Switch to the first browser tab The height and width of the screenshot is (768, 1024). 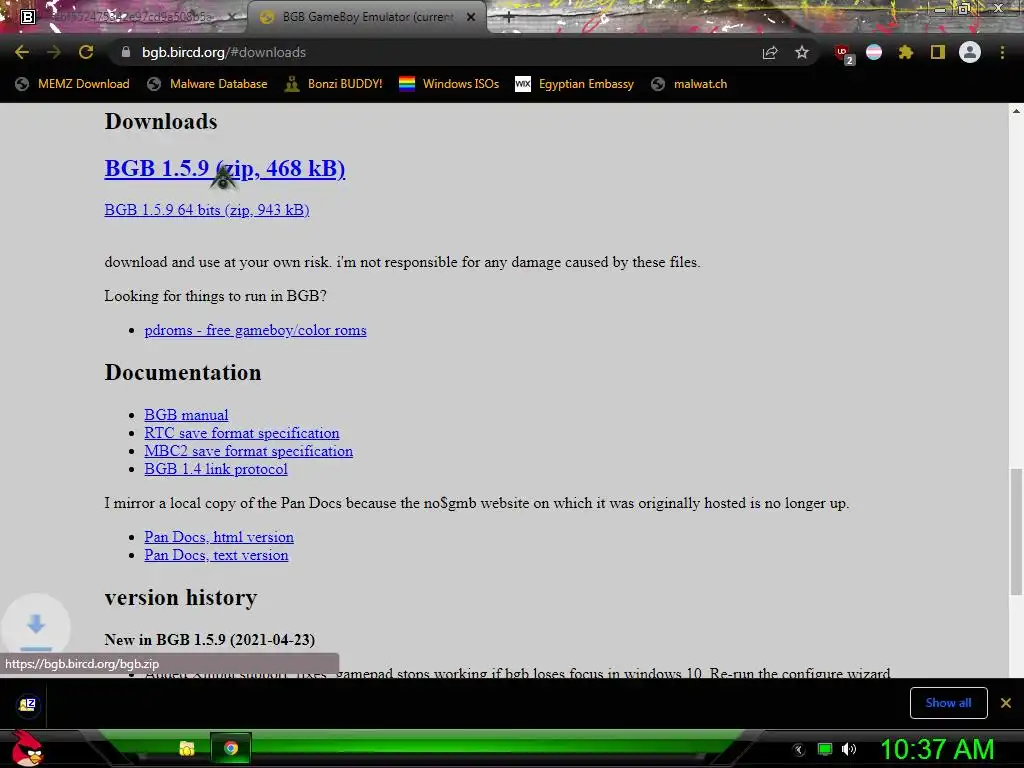coord(131,17)
